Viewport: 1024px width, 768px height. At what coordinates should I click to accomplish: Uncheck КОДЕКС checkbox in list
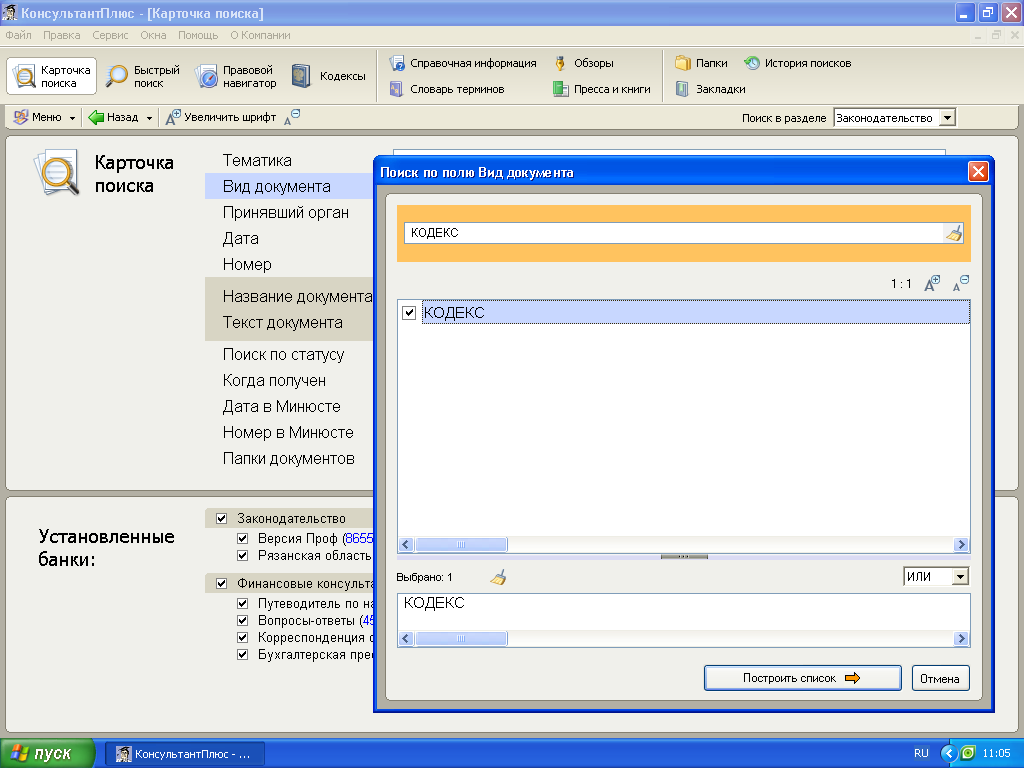pos(409,313)
